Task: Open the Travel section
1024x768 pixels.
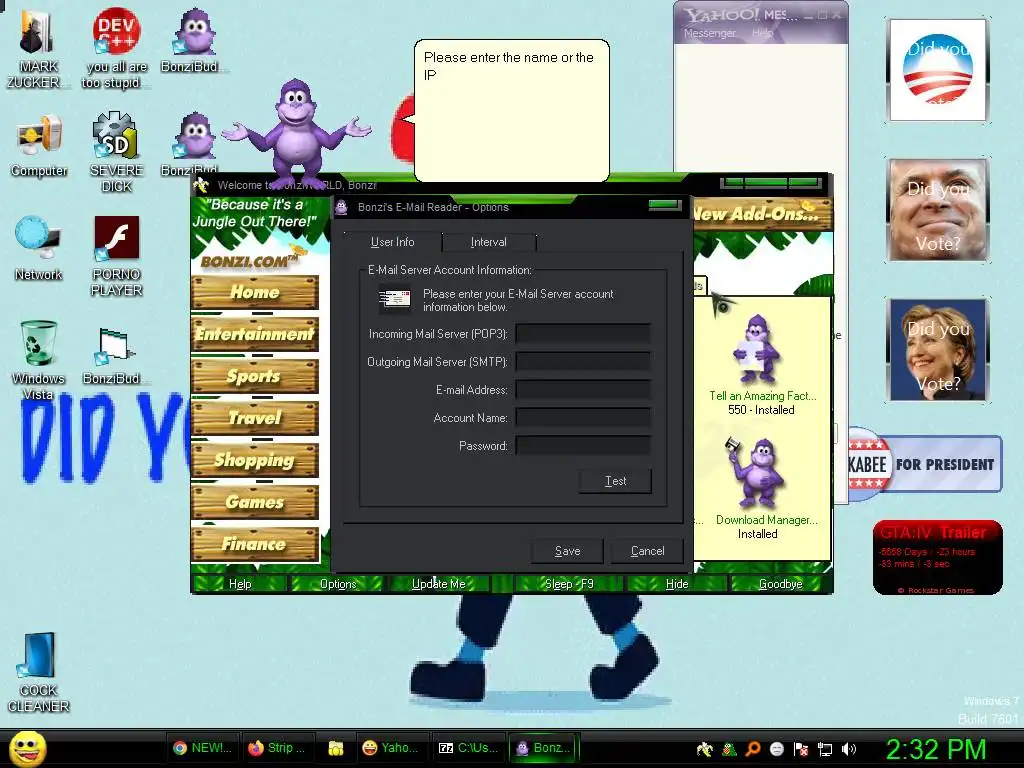Action: point(255,418)
